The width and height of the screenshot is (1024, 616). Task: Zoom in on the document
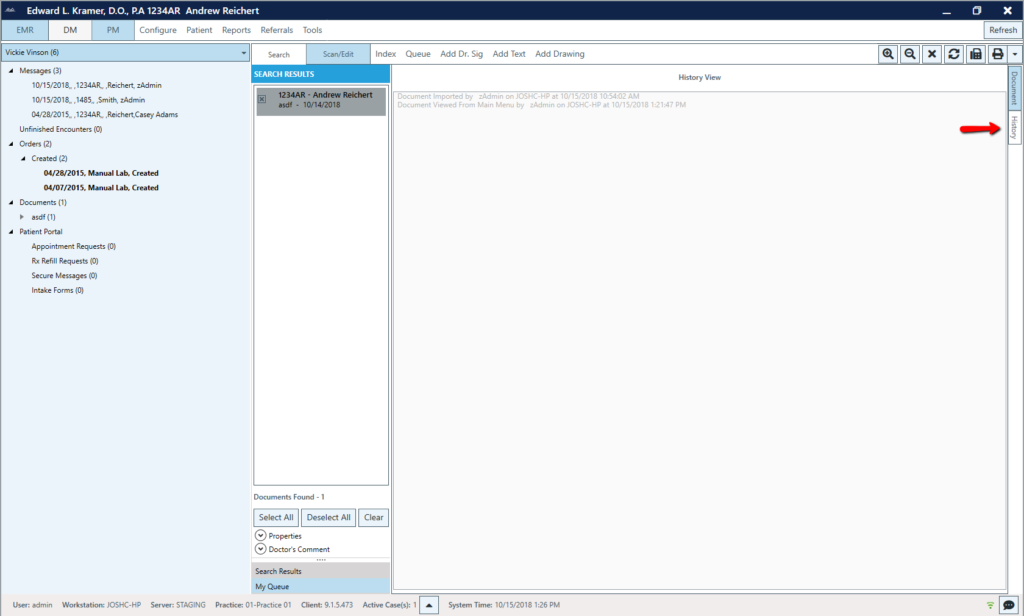pos(888,54)
